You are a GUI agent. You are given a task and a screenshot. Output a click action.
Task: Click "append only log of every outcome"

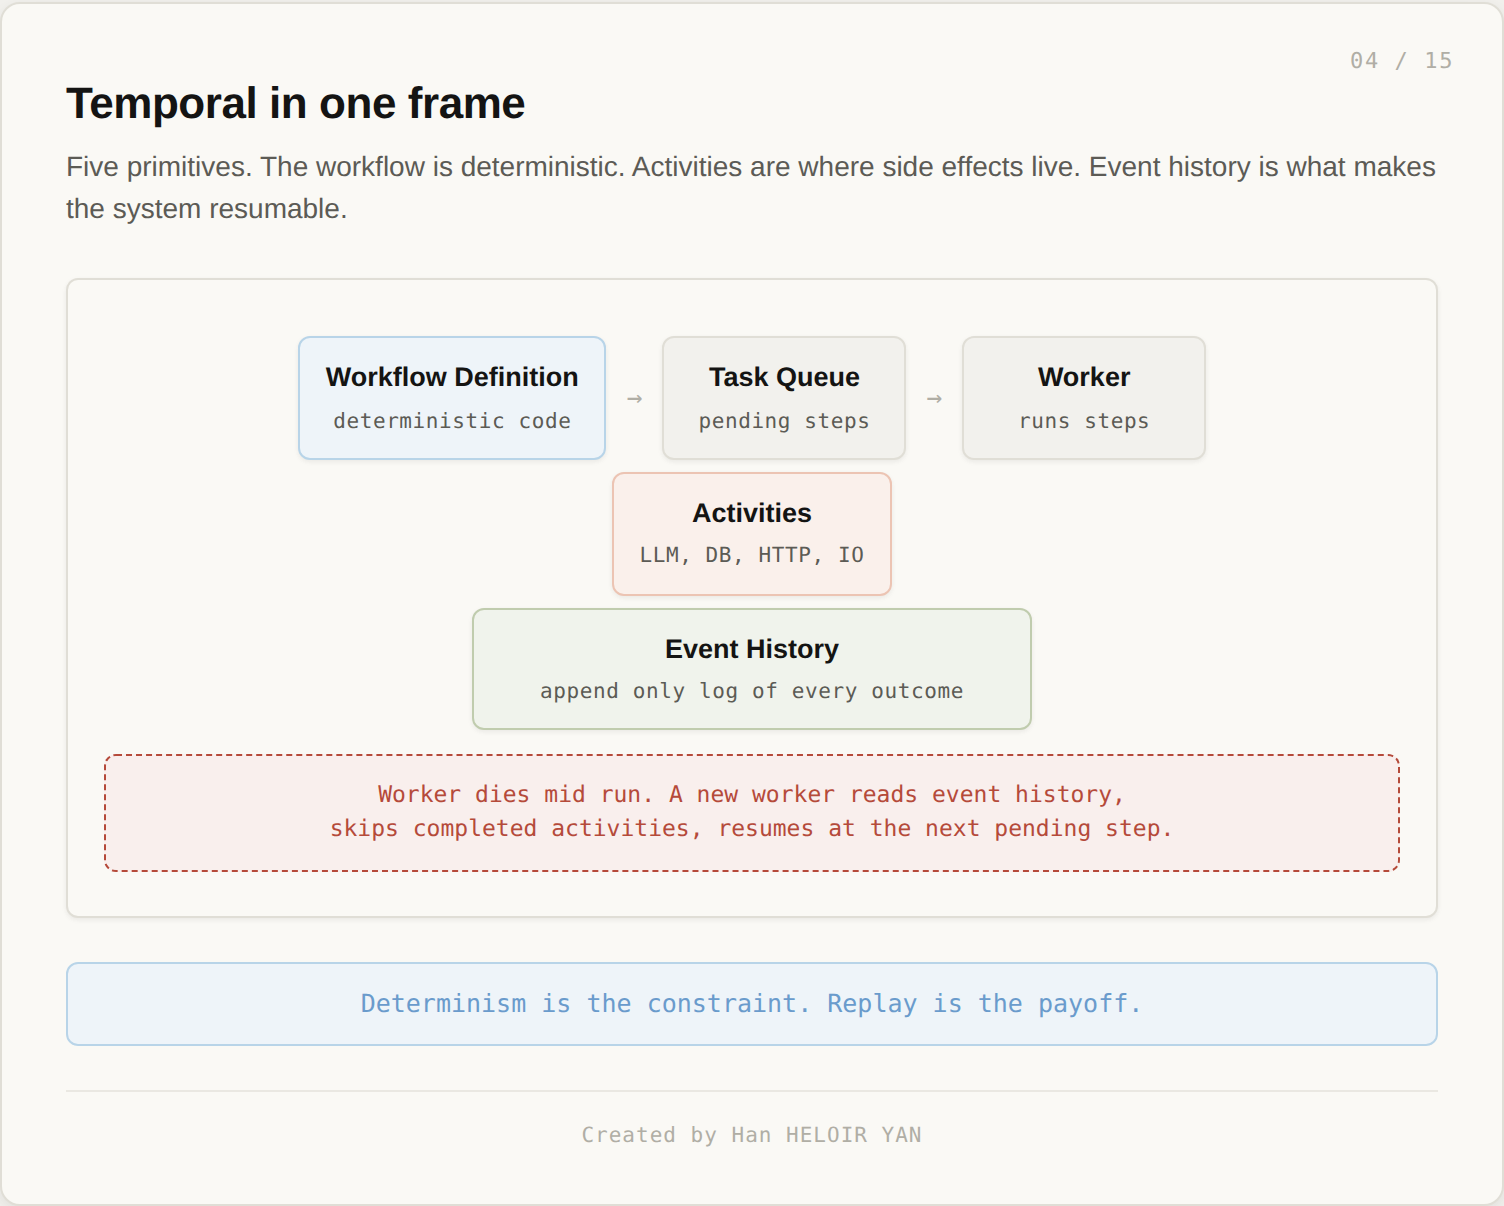click(752, 691)
